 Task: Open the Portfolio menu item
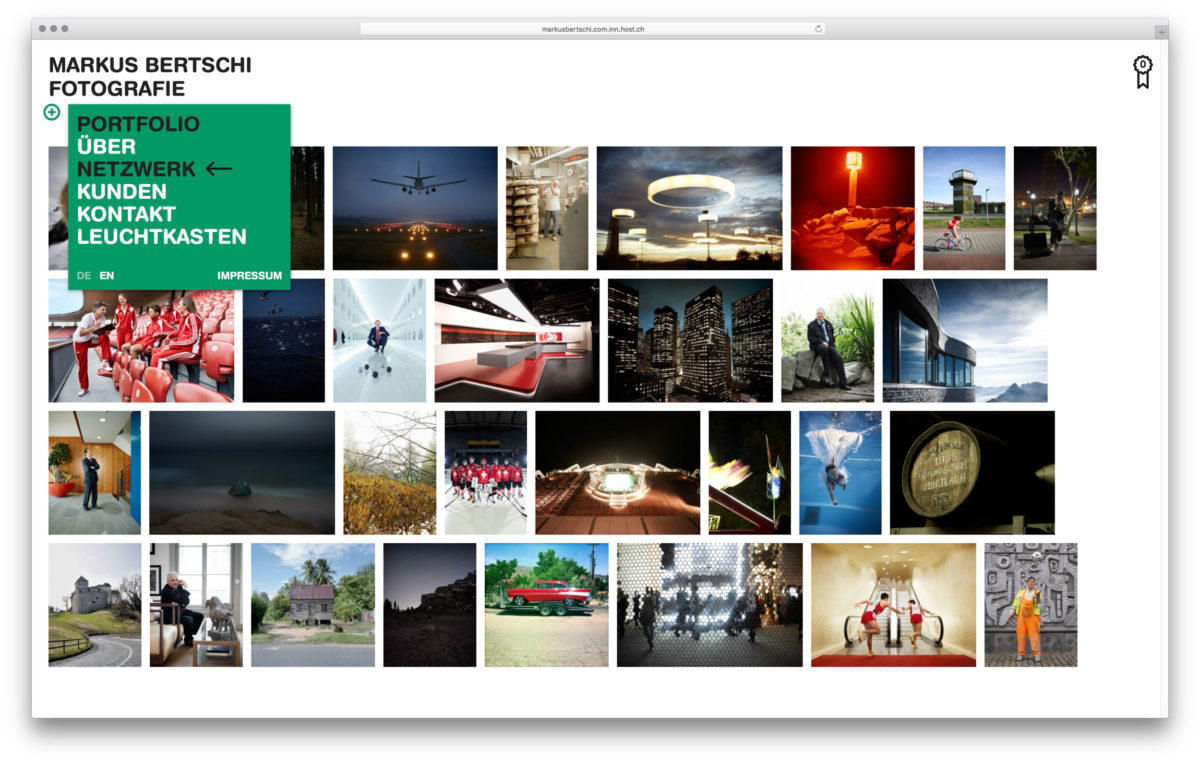(x=138, y=124)
